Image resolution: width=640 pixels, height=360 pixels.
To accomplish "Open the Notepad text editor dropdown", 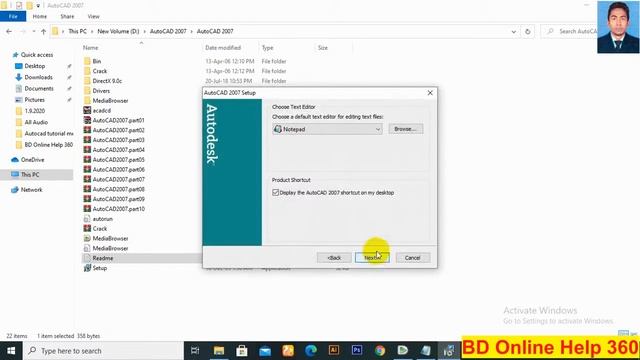I will 327,129.
